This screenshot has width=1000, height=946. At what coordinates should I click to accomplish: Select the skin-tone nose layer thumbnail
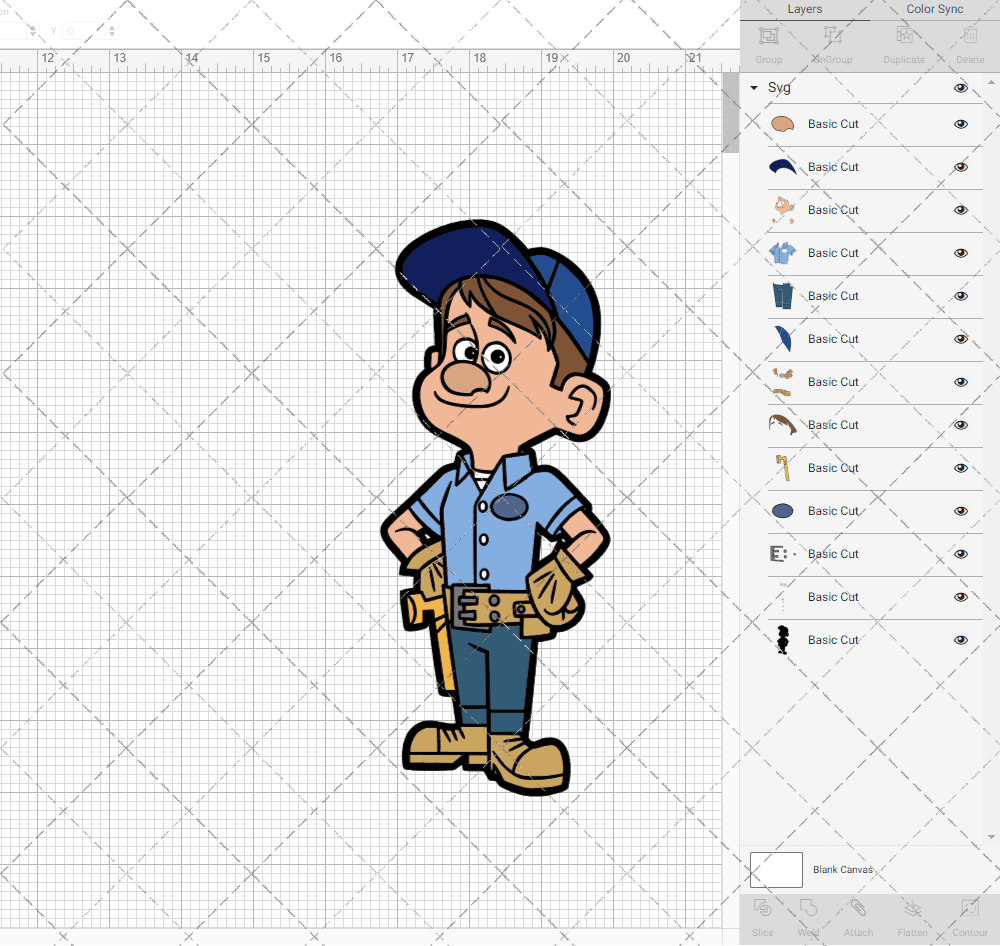[782, 124]
